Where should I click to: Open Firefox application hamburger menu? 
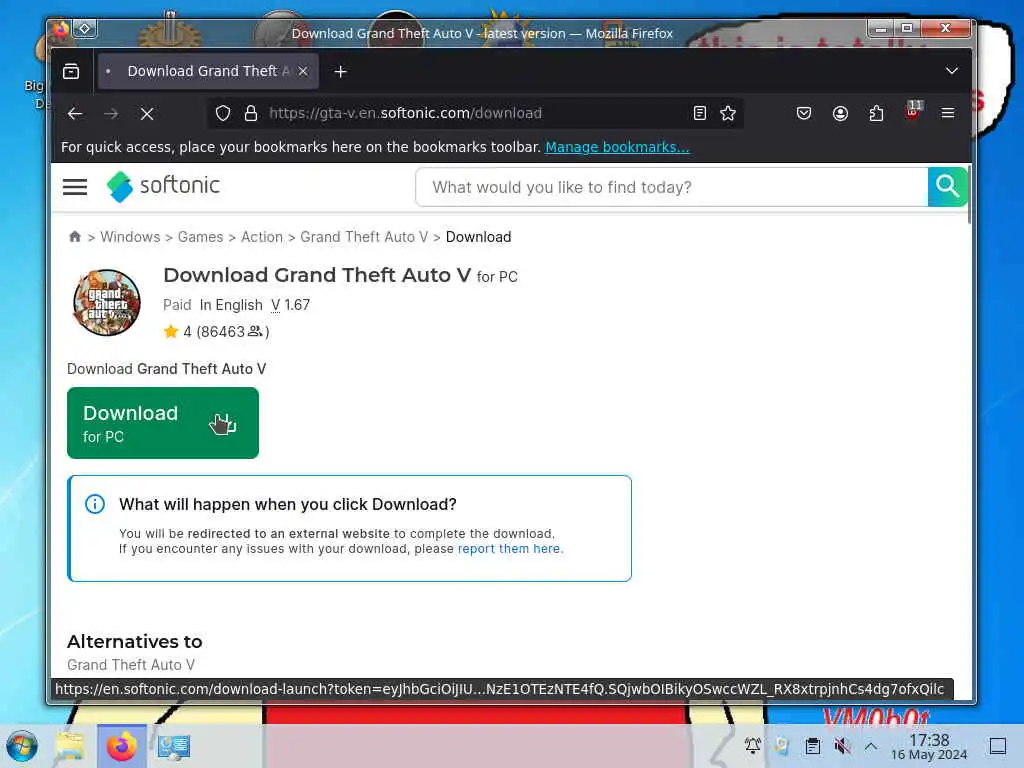click(948, 113)
